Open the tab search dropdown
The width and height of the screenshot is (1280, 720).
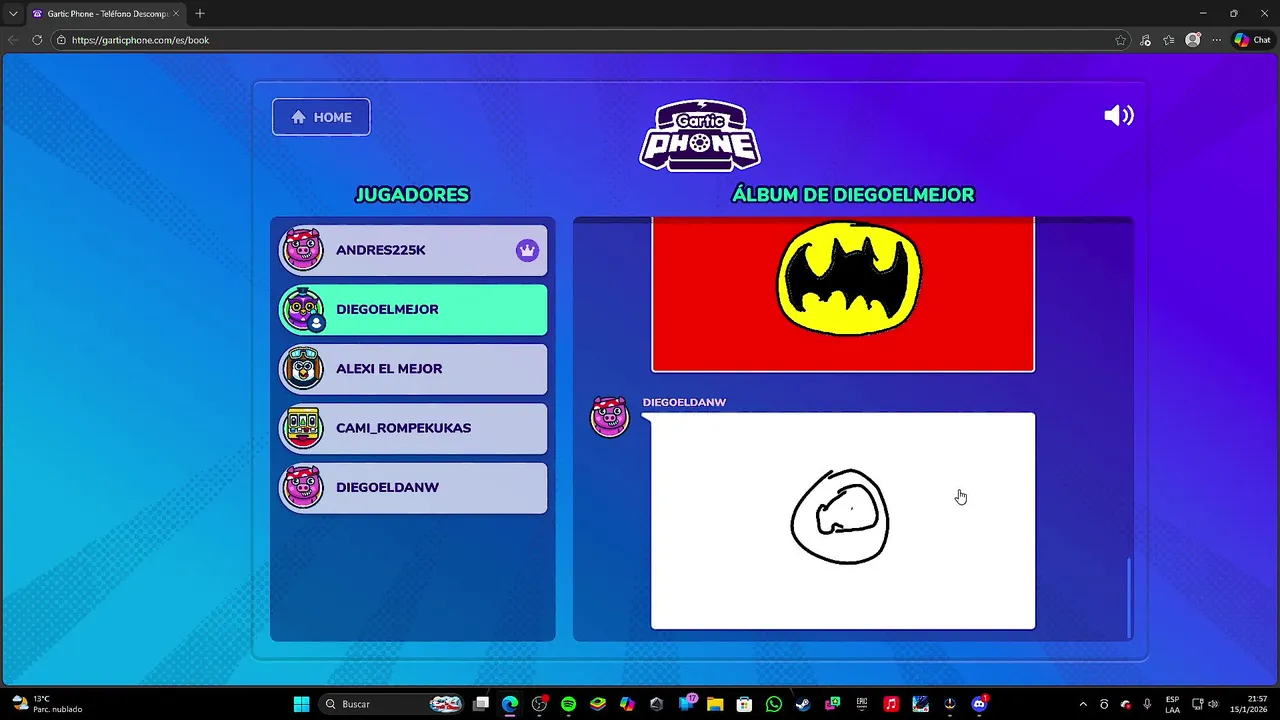(x=13, y=14)
